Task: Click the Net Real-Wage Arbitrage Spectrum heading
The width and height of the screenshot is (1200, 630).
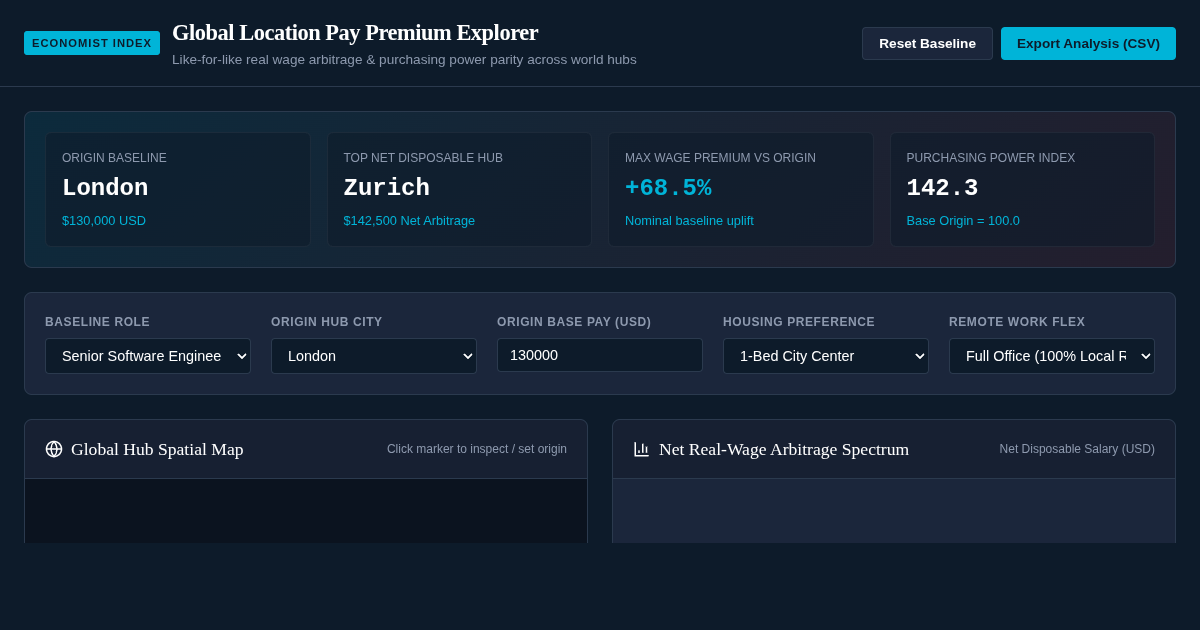Action: click(x=784, y=449)
